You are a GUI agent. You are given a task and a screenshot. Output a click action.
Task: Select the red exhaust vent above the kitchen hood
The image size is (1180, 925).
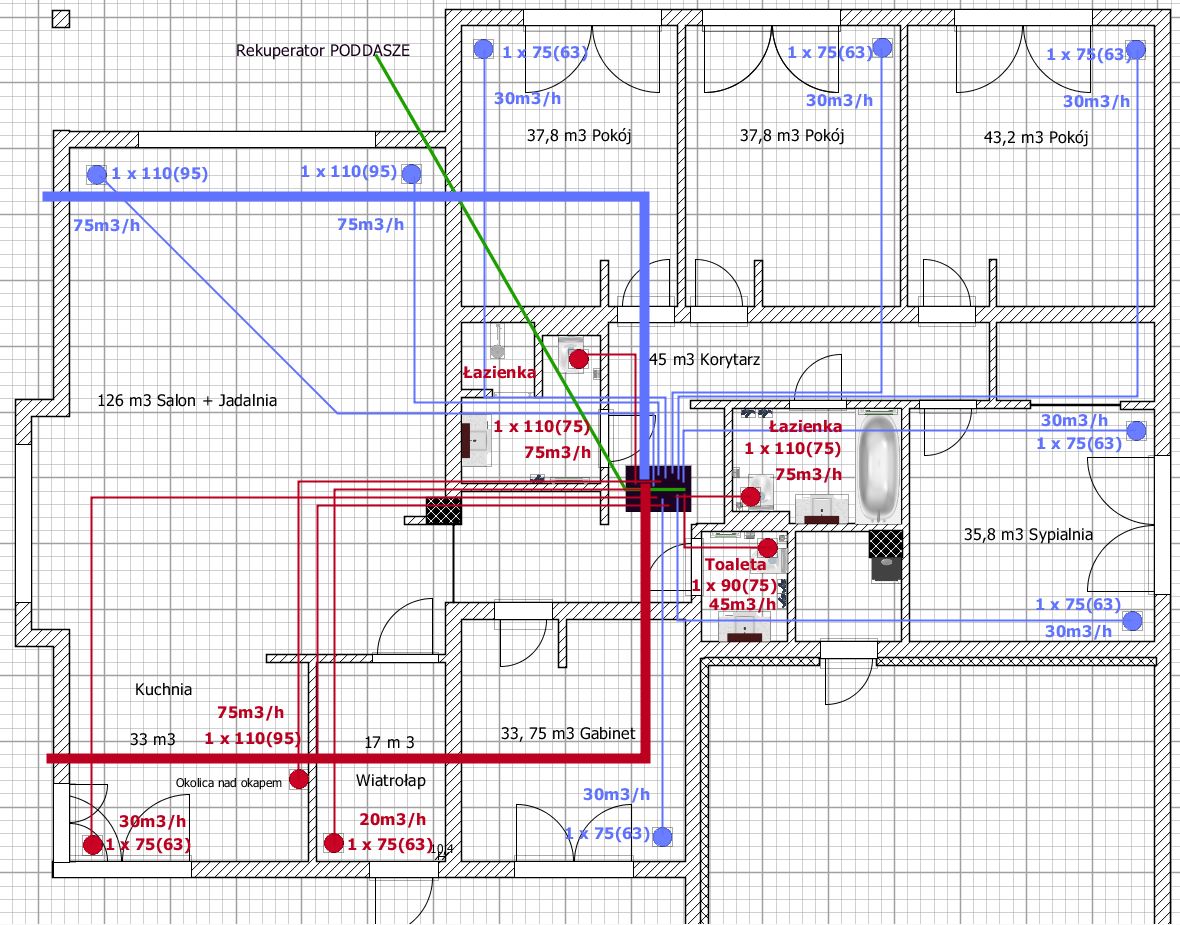[x=298, y=779]
